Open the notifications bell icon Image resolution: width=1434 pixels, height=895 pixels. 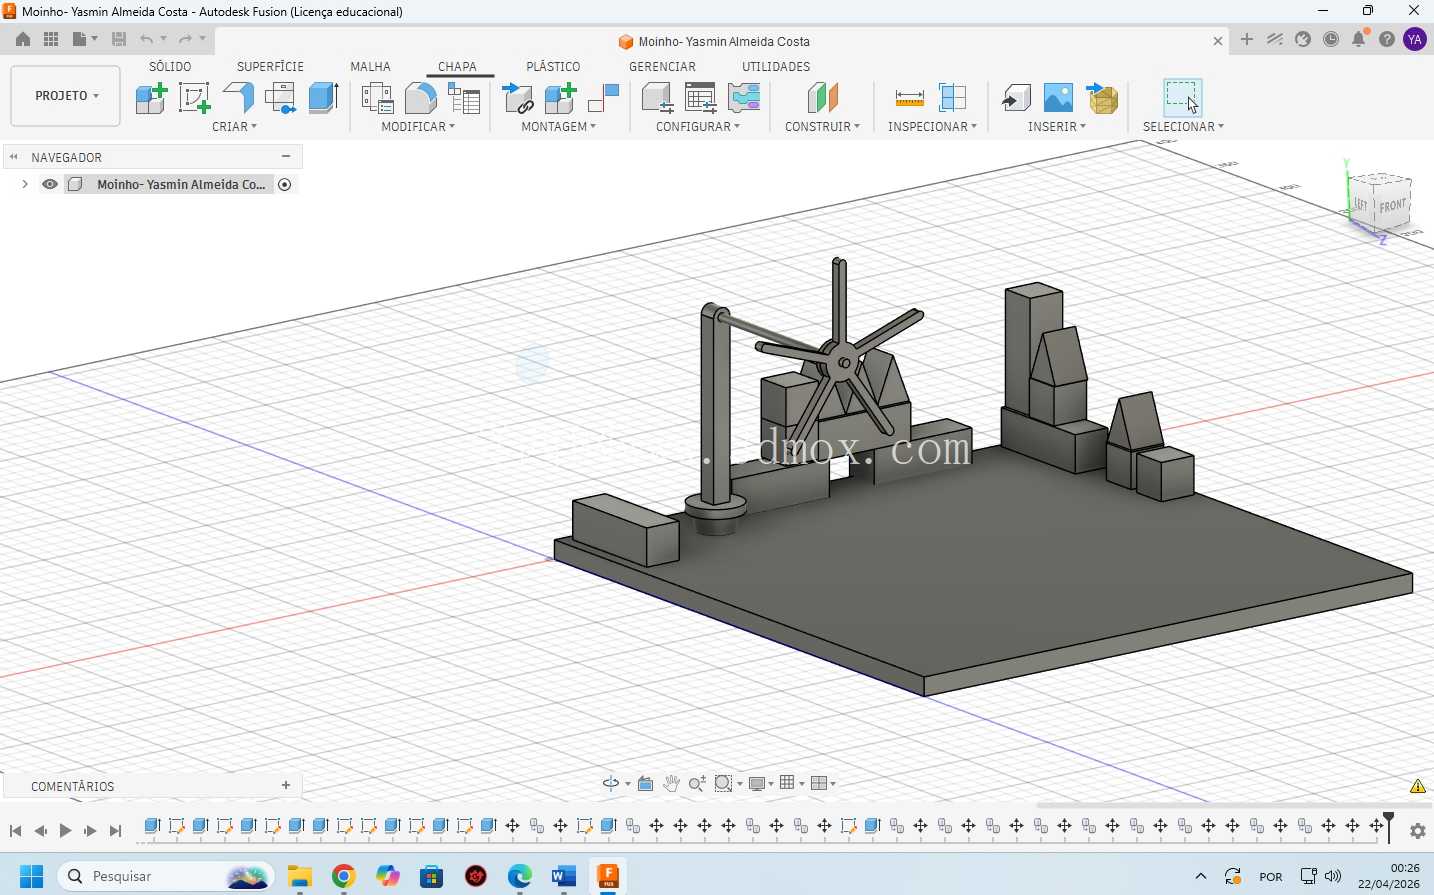[1359, 40]
